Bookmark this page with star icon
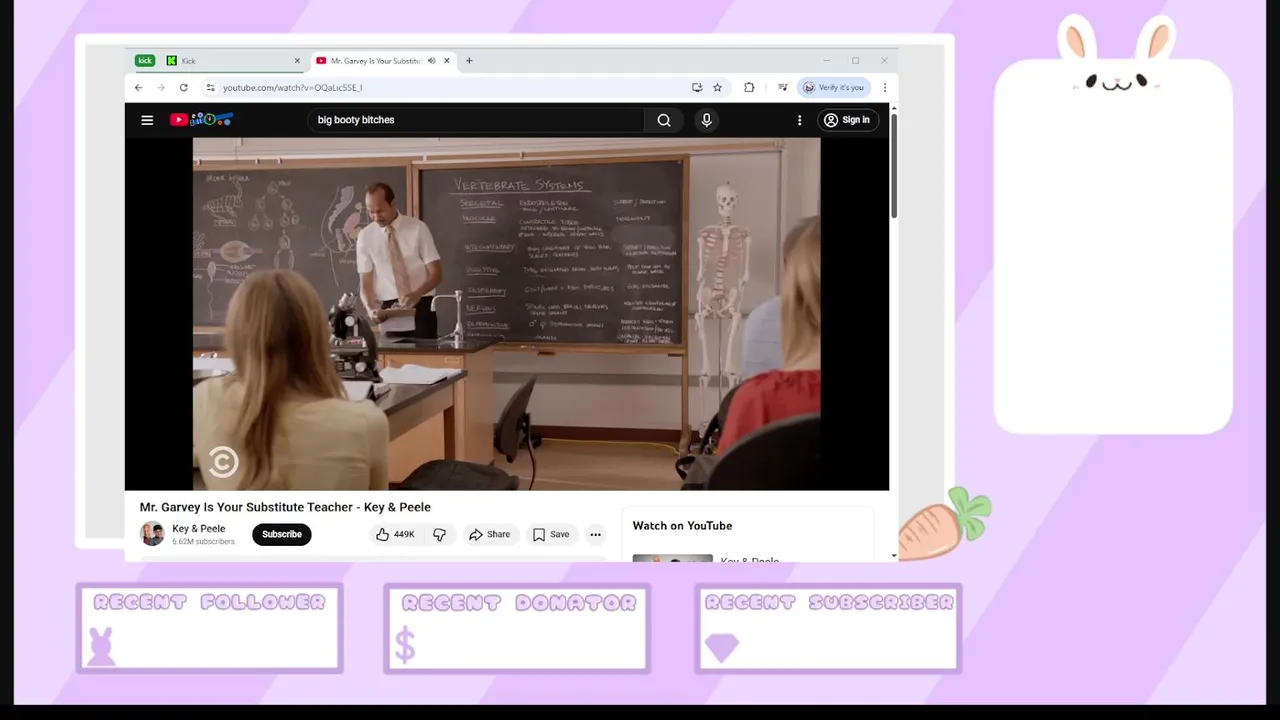 tap(718, 88)
